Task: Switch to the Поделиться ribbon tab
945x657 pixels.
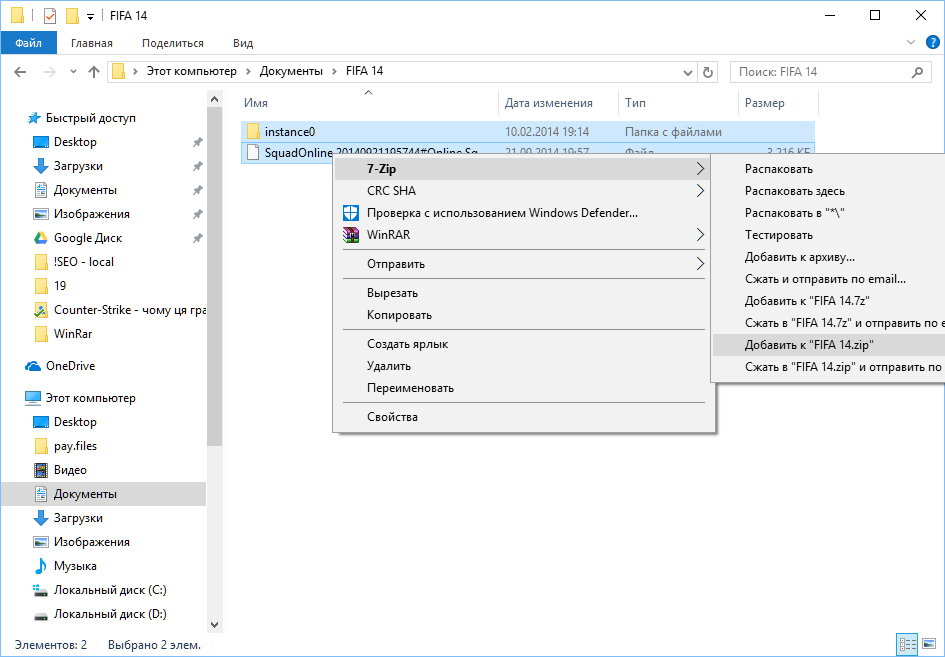Action: pos(173,43)
